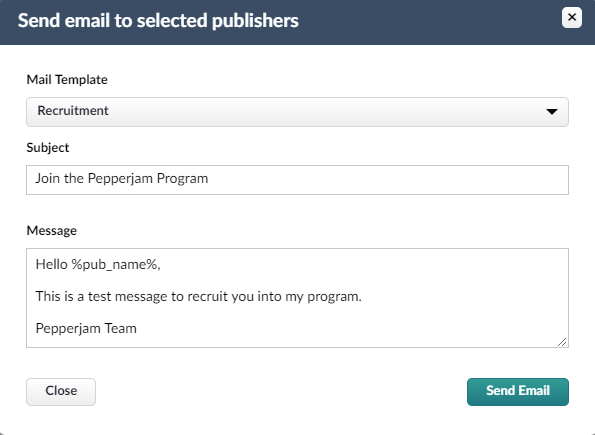Click the 'Hello %pub_name%,' line
The height and width of the screenshot is (435, 595).
pos(98,265)
